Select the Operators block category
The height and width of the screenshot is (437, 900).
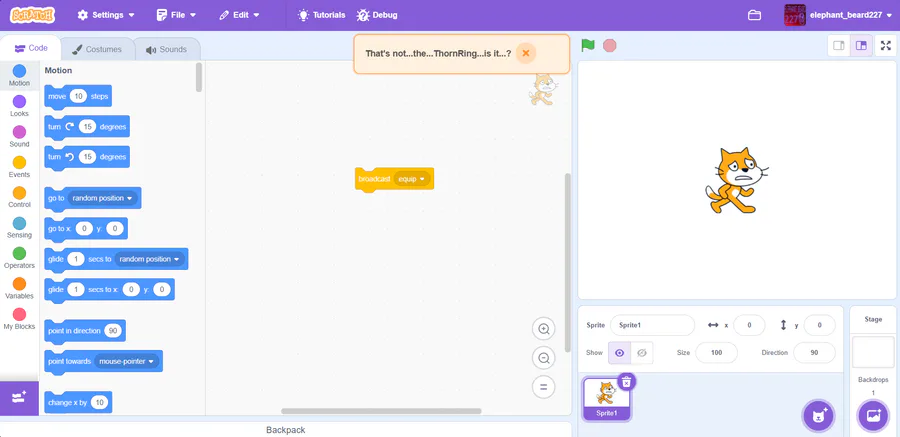(20, 258)
